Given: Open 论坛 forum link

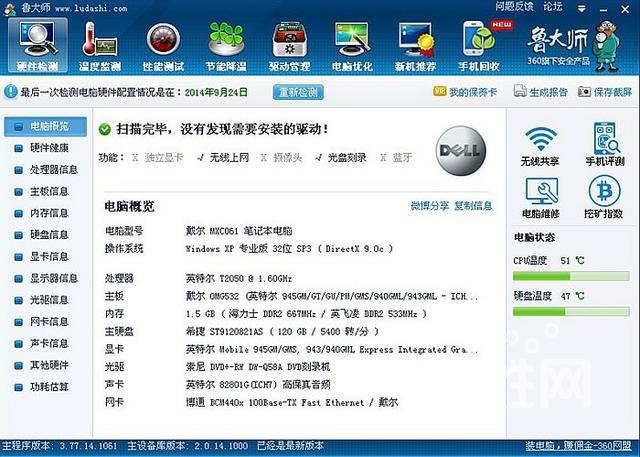Looking at the screenshot, I should click(553, 7).
